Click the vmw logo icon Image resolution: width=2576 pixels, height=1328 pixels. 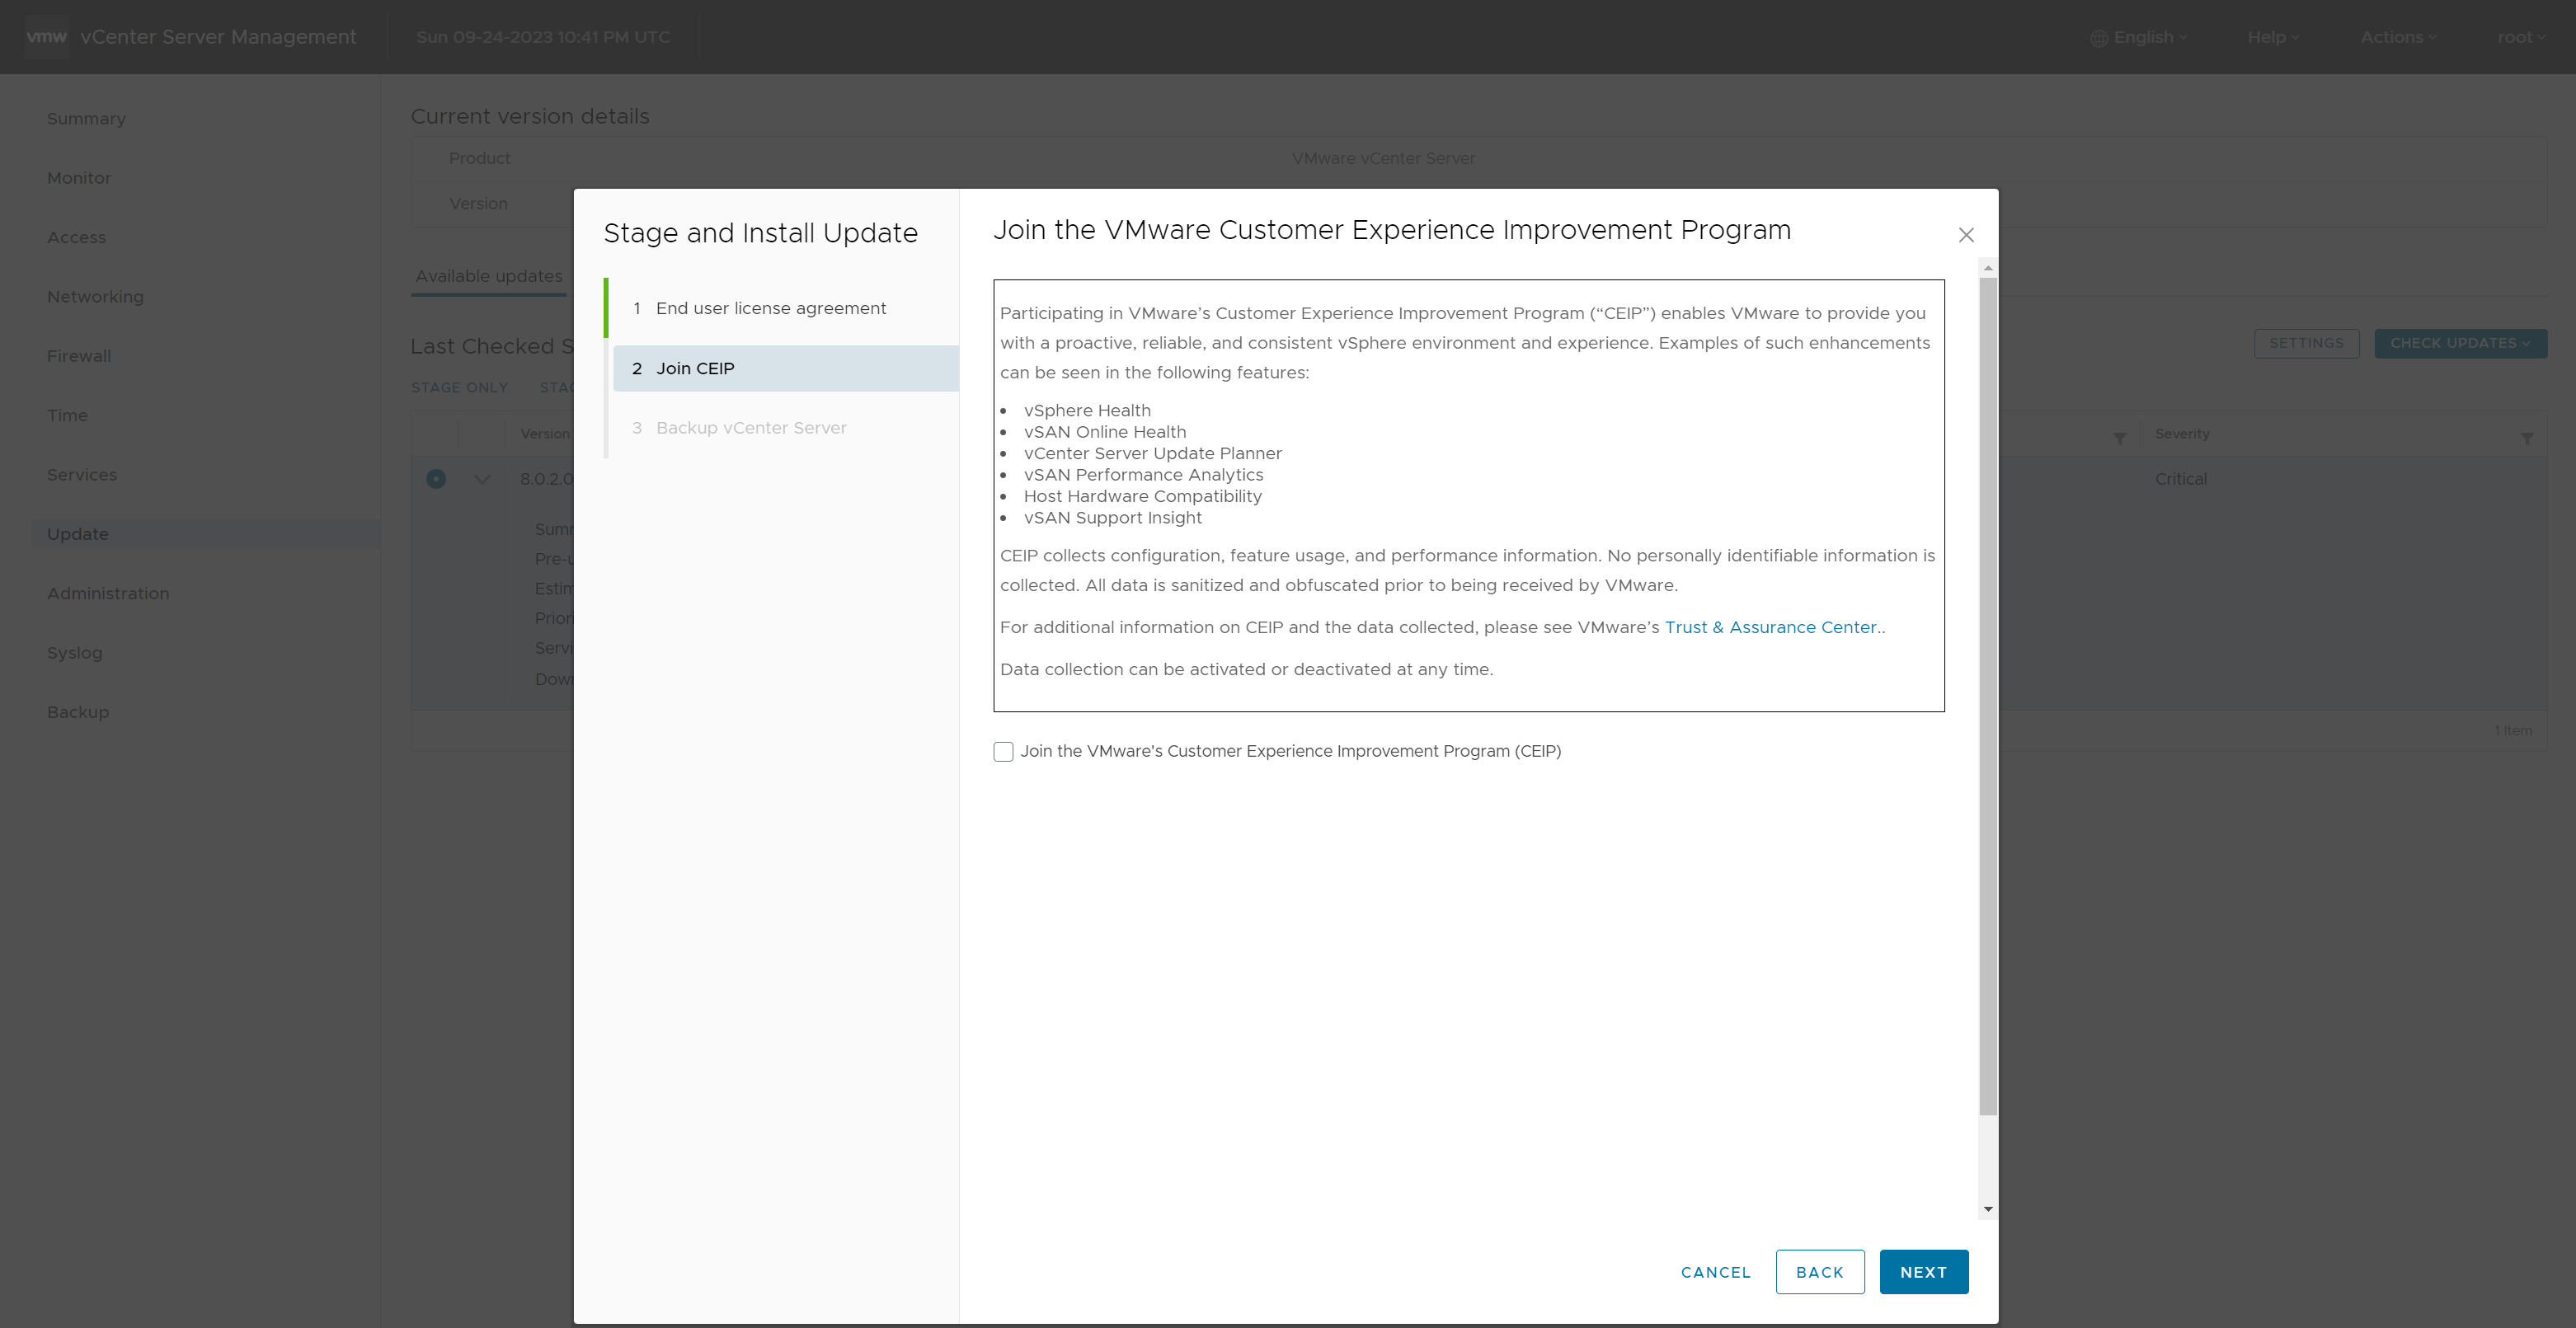46,37
